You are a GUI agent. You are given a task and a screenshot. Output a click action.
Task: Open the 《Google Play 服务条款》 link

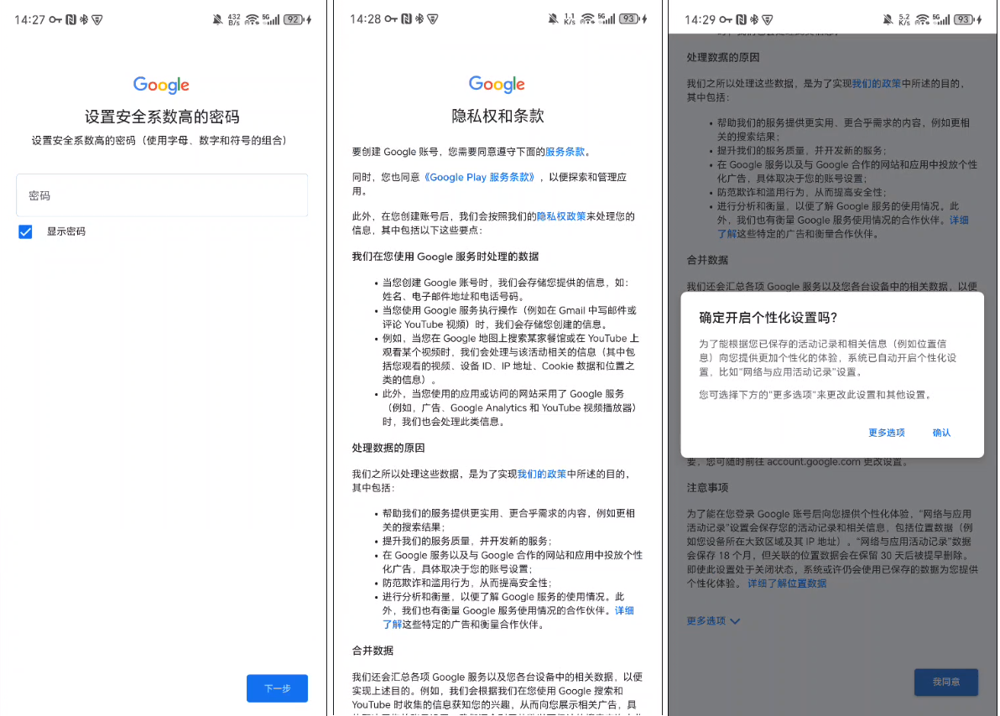pyautogui.click(x=479, y=177)
